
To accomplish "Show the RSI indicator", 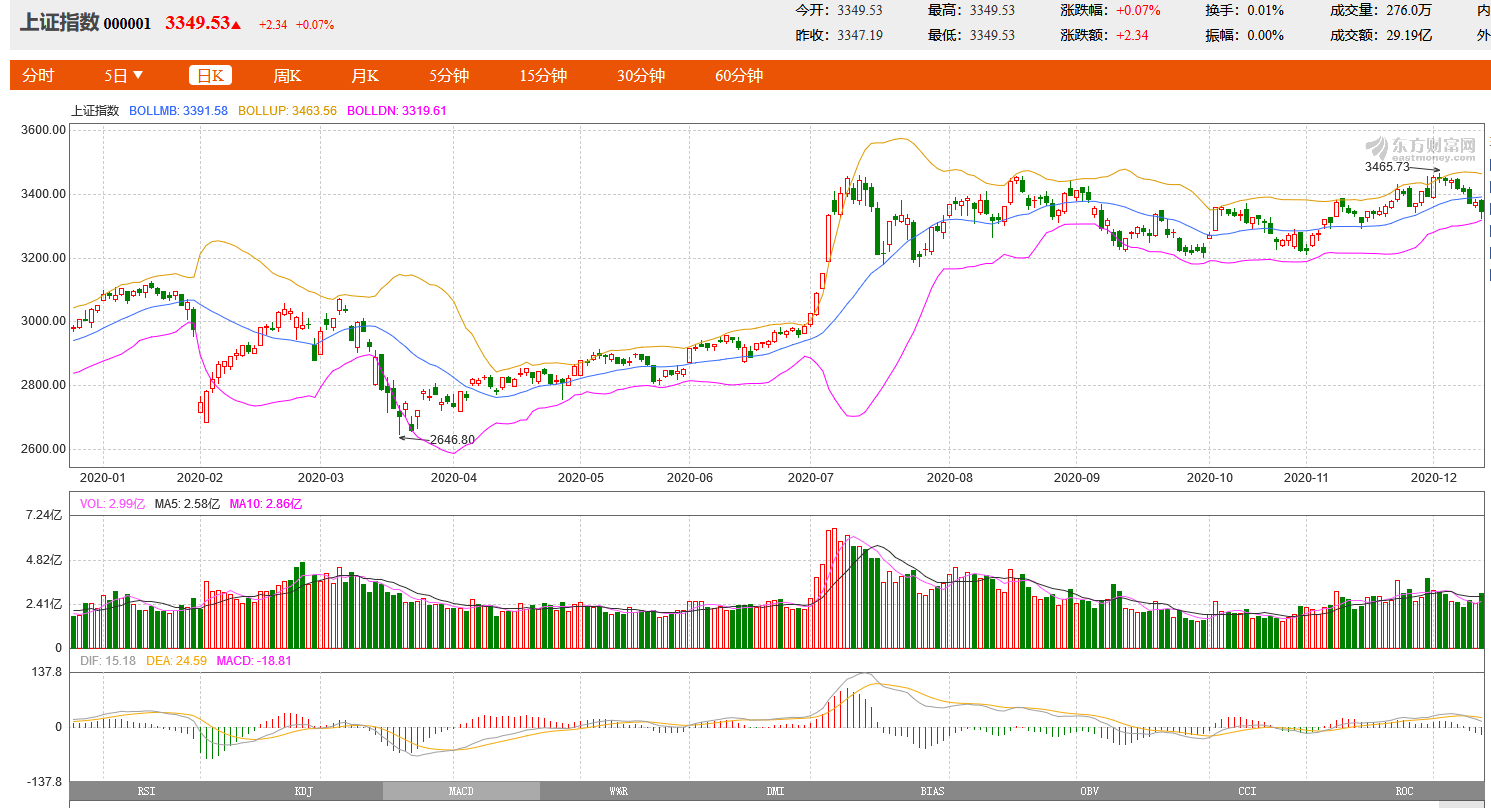I will click(147, 791).
